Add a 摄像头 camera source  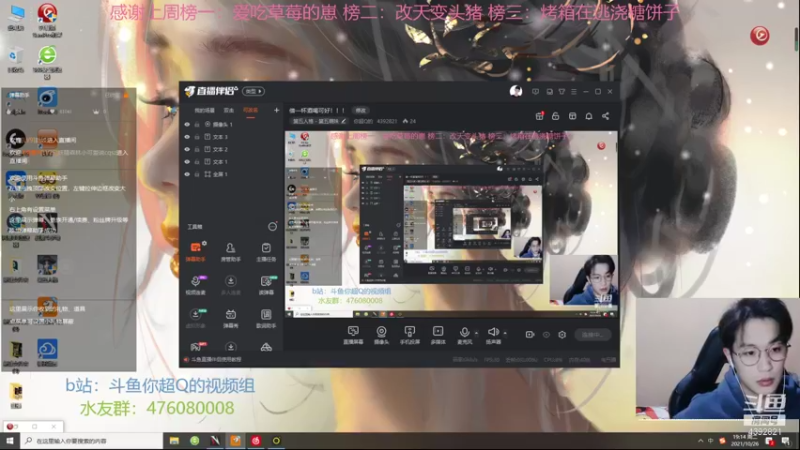pyautogui.click(x=381, y=335)
